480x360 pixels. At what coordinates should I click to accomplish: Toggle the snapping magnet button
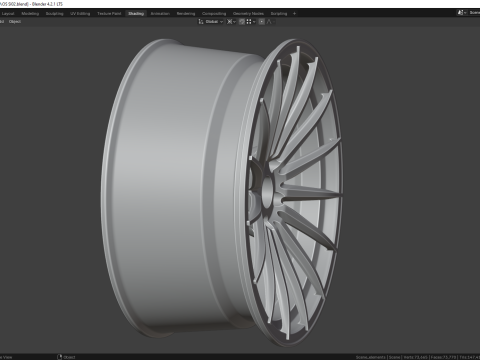(x=242, y=22)
